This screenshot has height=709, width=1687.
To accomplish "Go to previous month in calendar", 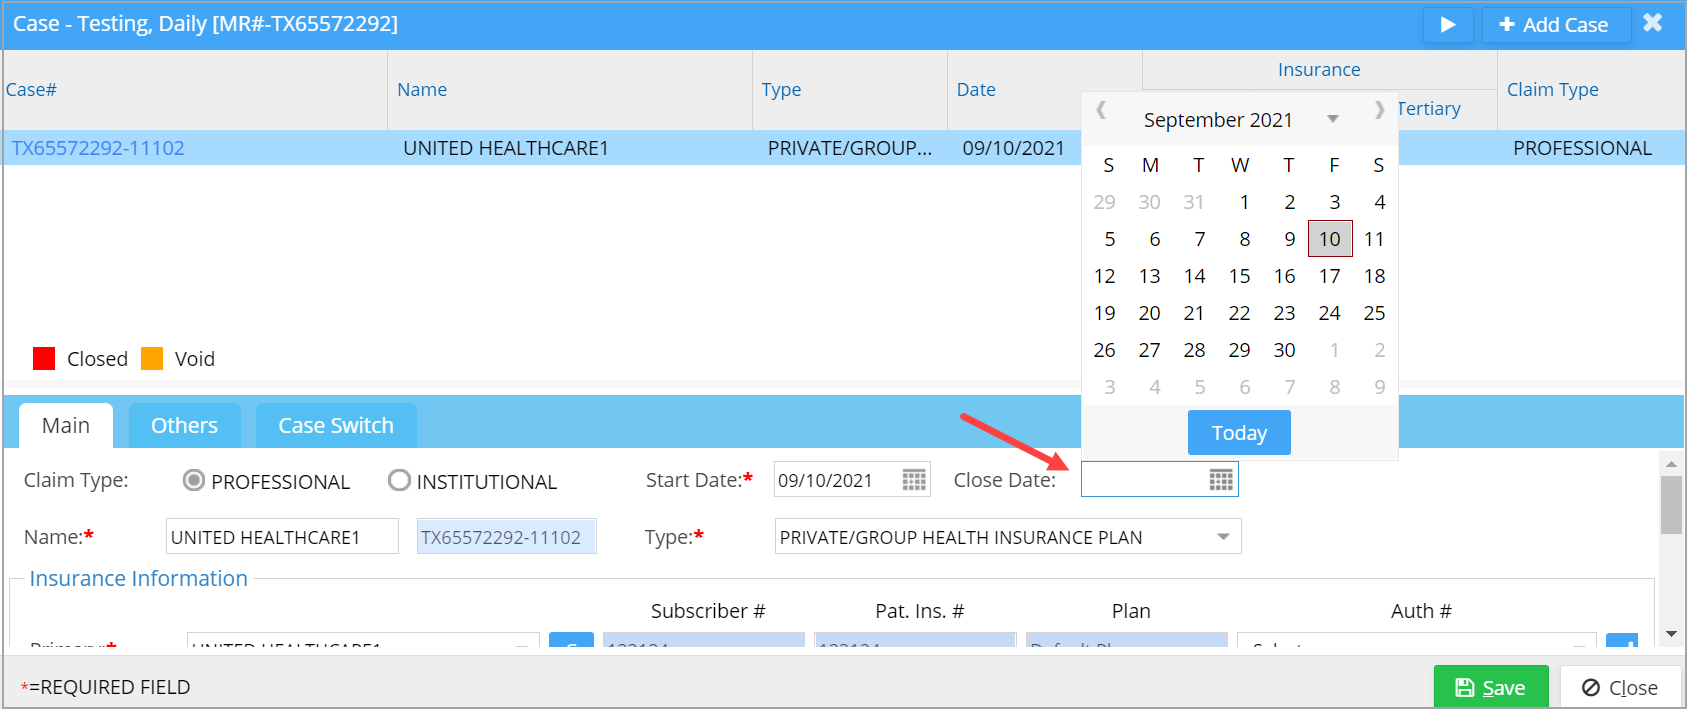I will (1101, 110).
